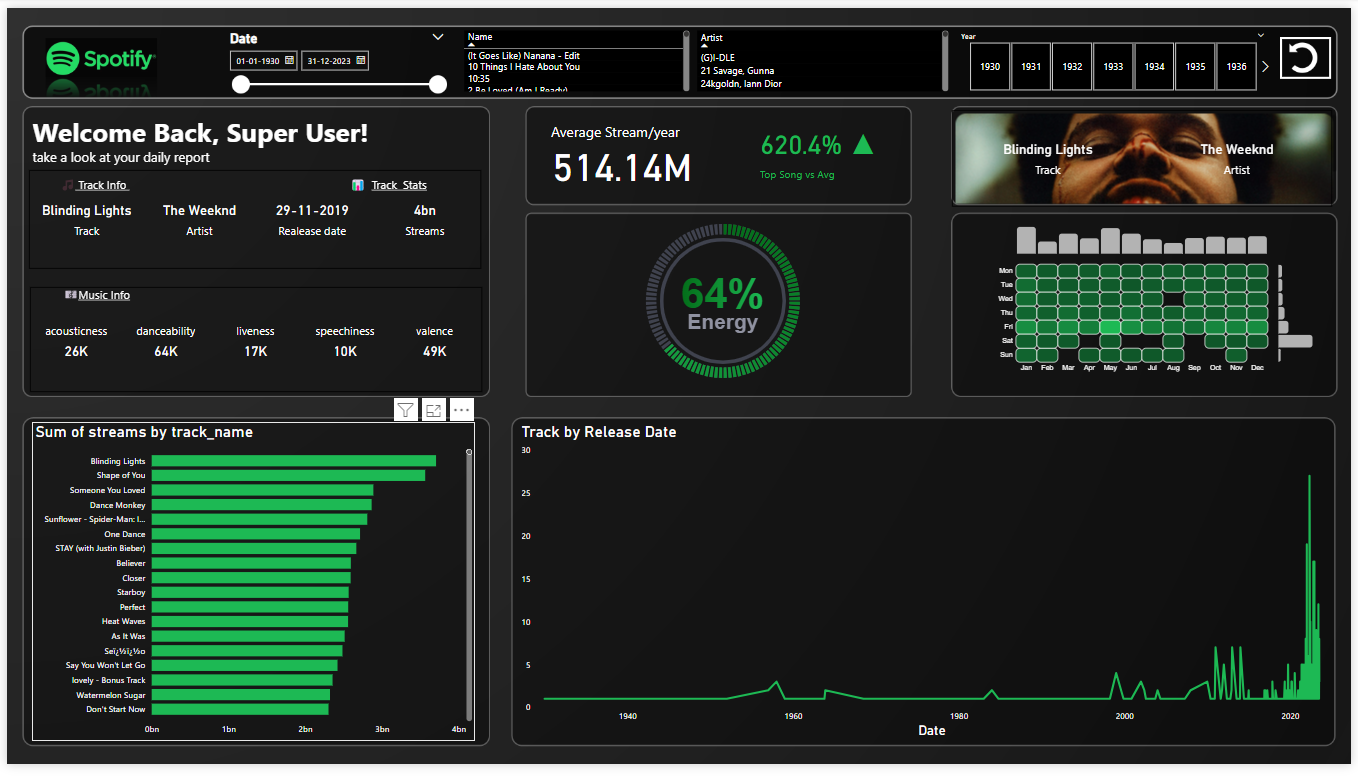Select year 1934 tile

[x=1154, y=66]
